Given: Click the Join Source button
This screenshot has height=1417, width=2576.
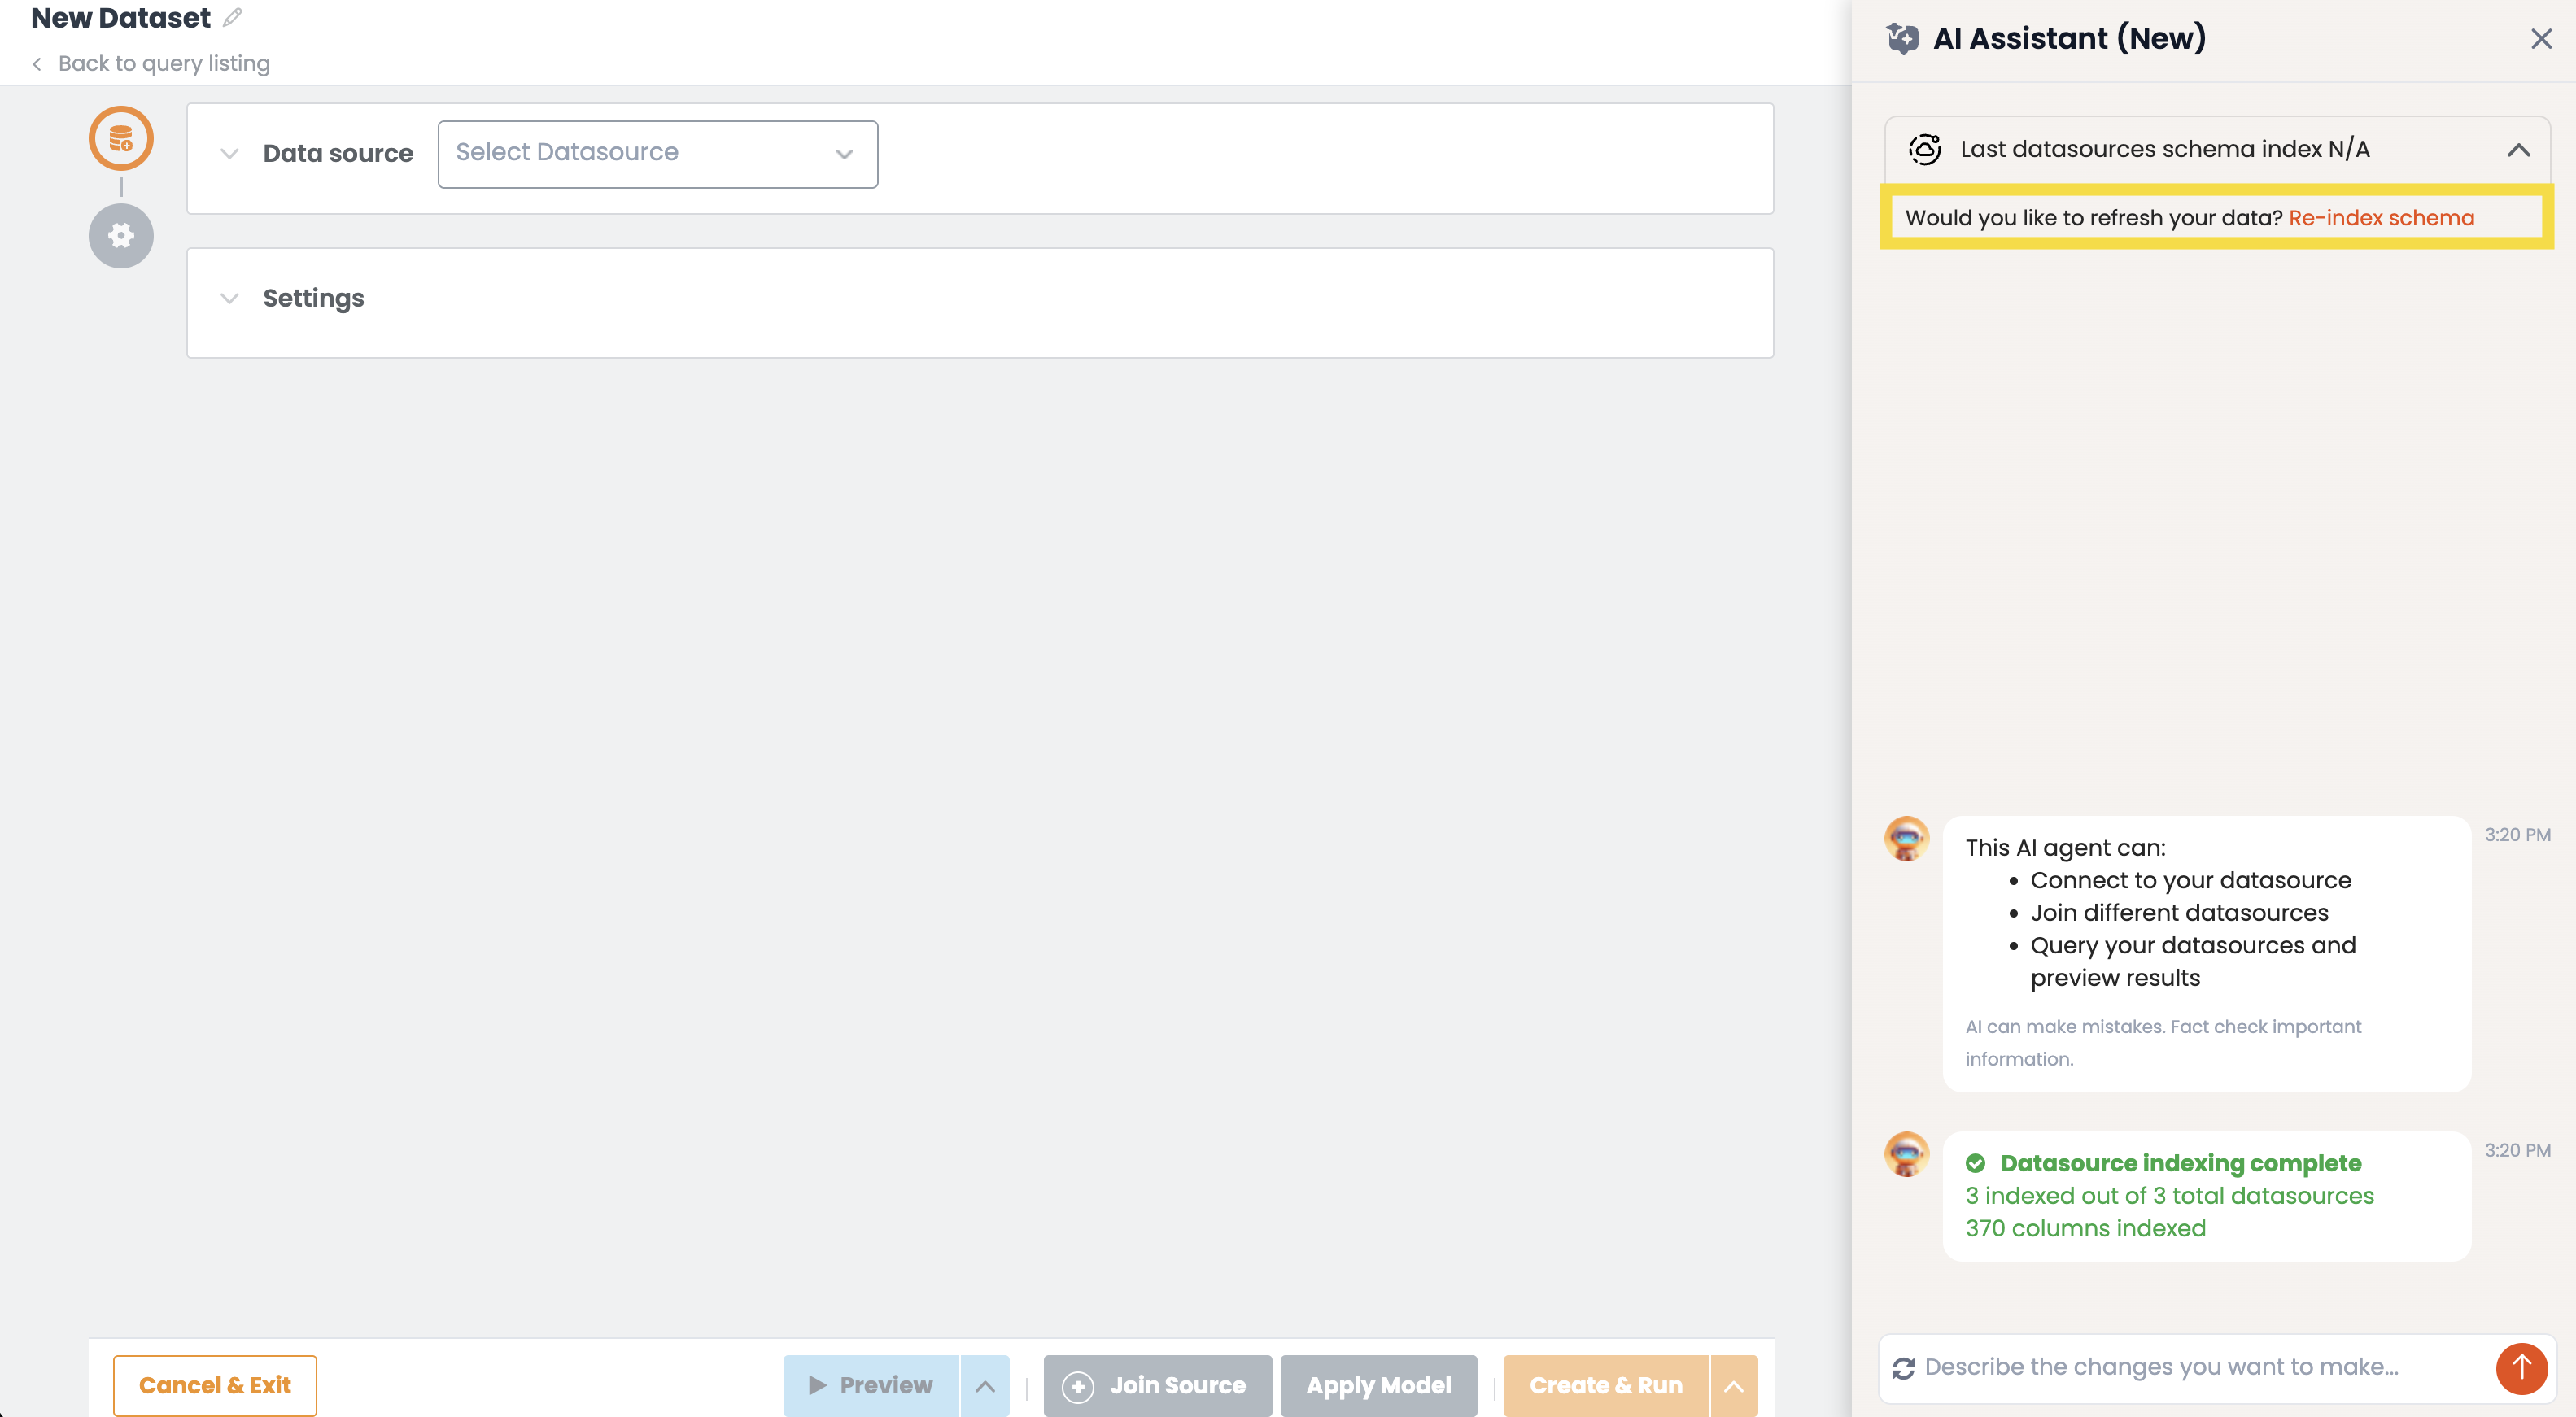Looking at the screenshot, I should tap(1157, 1385).
